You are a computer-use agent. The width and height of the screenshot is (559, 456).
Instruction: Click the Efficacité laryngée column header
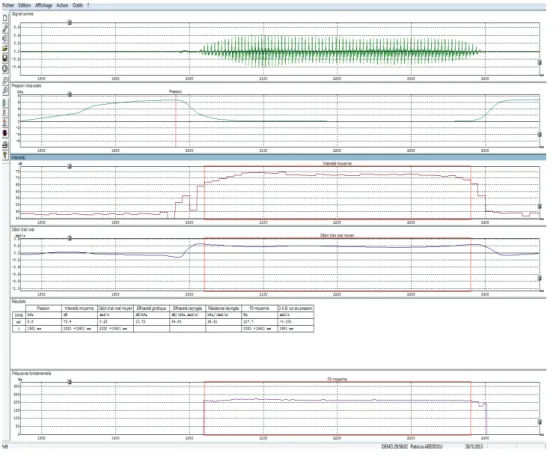click(188, 308)
